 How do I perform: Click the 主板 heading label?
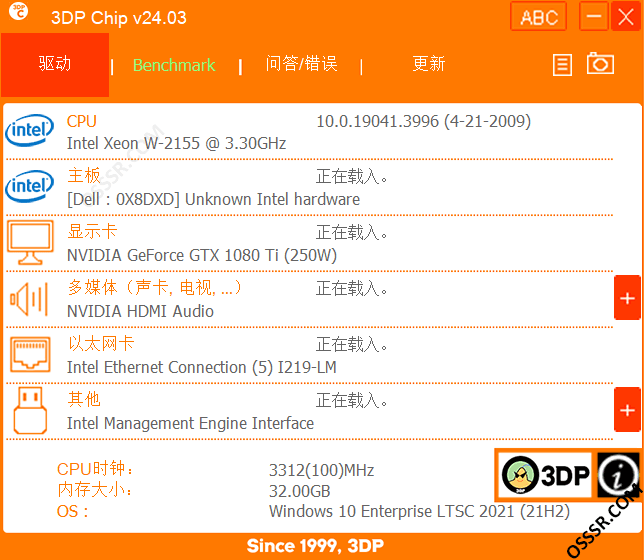coord(84,175)
